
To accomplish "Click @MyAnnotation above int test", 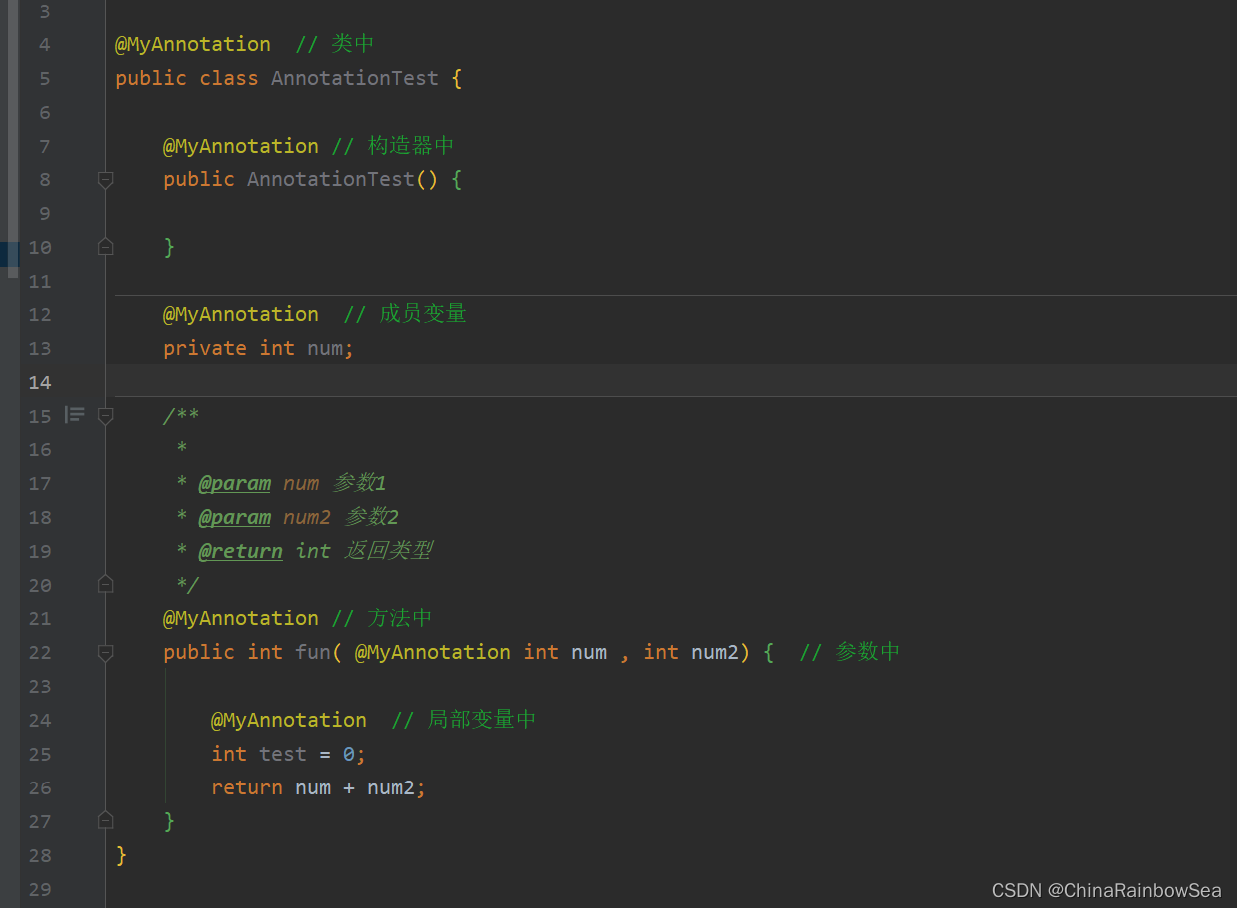I will click(289, 720).
